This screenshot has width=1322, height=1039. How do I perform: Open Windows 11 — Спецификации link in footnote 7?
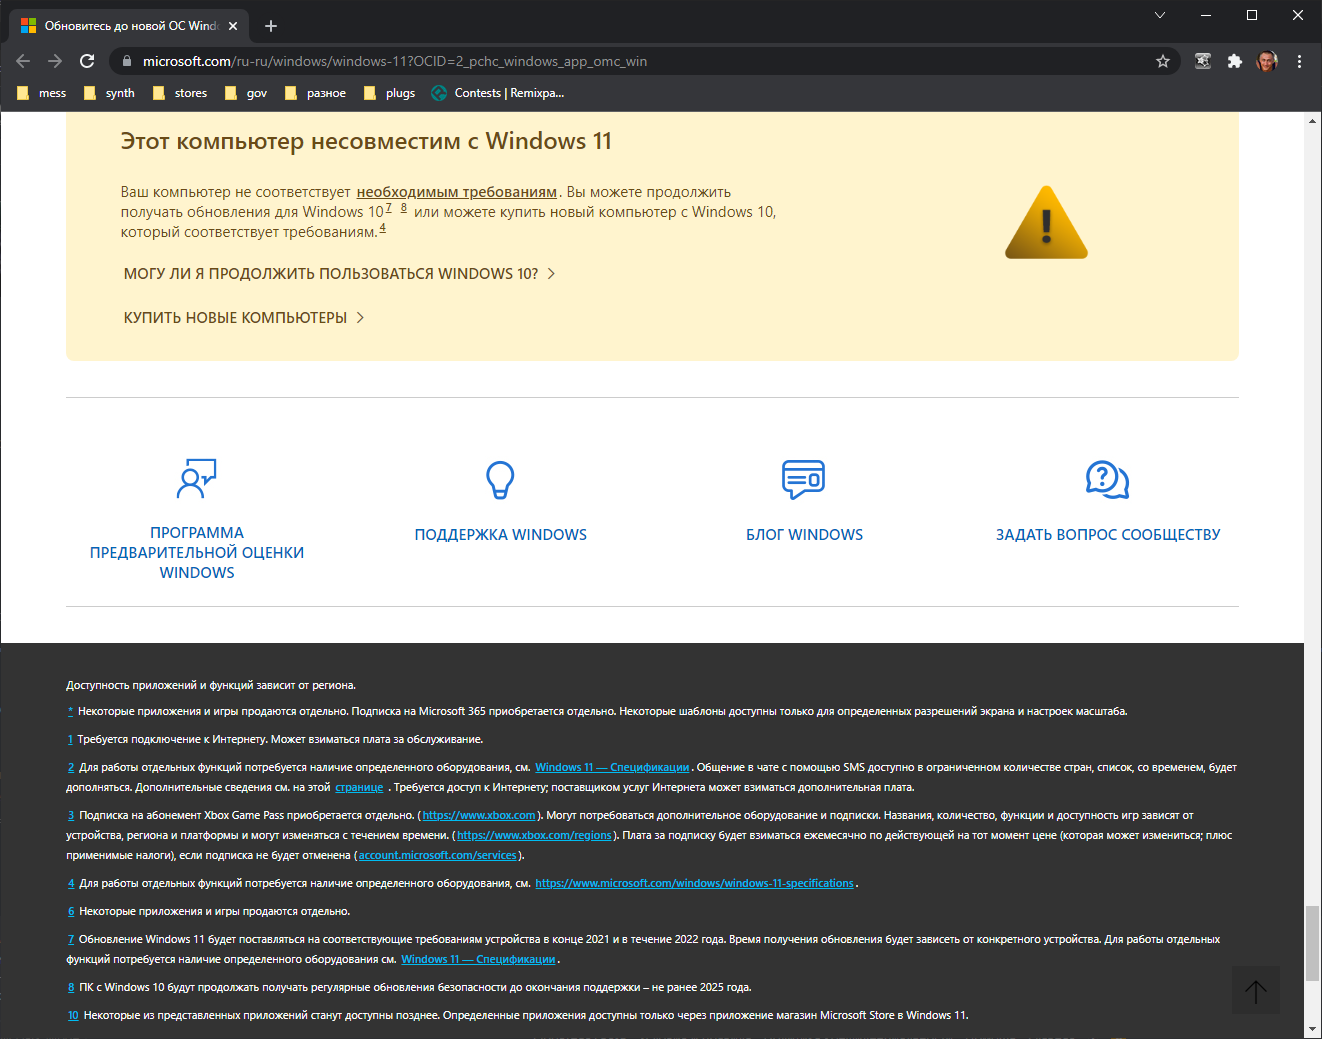(478, 960)
